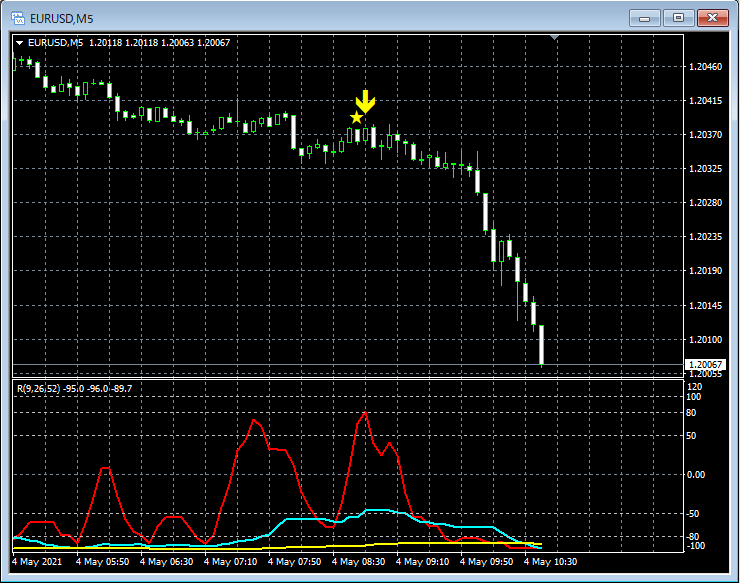Click the yellow star signal marker
The height and width of the screenshot is (583, 741).
tap(356, 117)
